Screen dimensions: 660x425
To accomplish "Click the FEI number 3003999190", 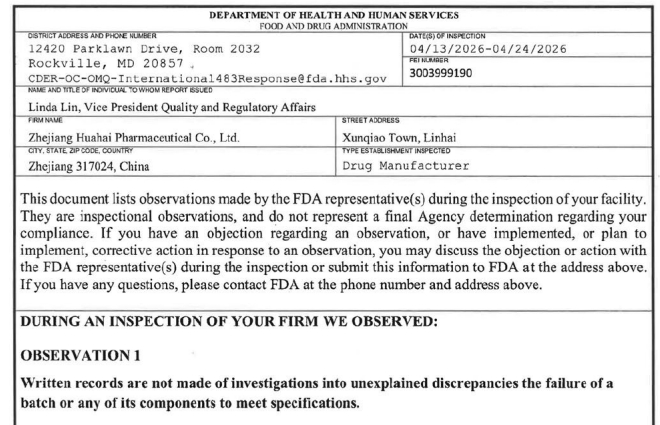I will click(440, 73).
